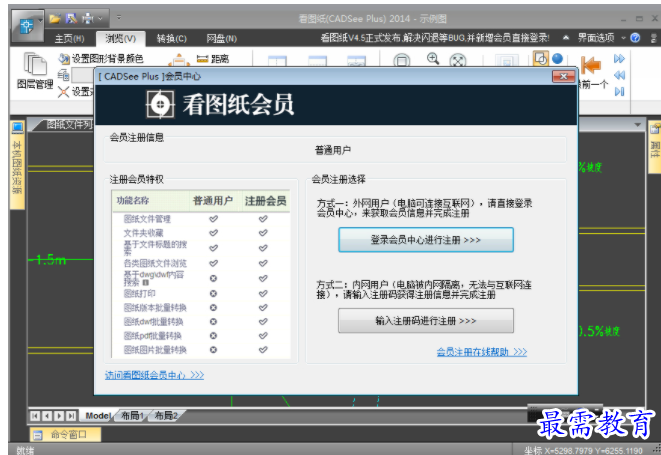The width and height of the screenshot is (661, 455).
Task: Click 设置图形背景颜色 option
Action: pyautogui.click(x=101, y=59)
